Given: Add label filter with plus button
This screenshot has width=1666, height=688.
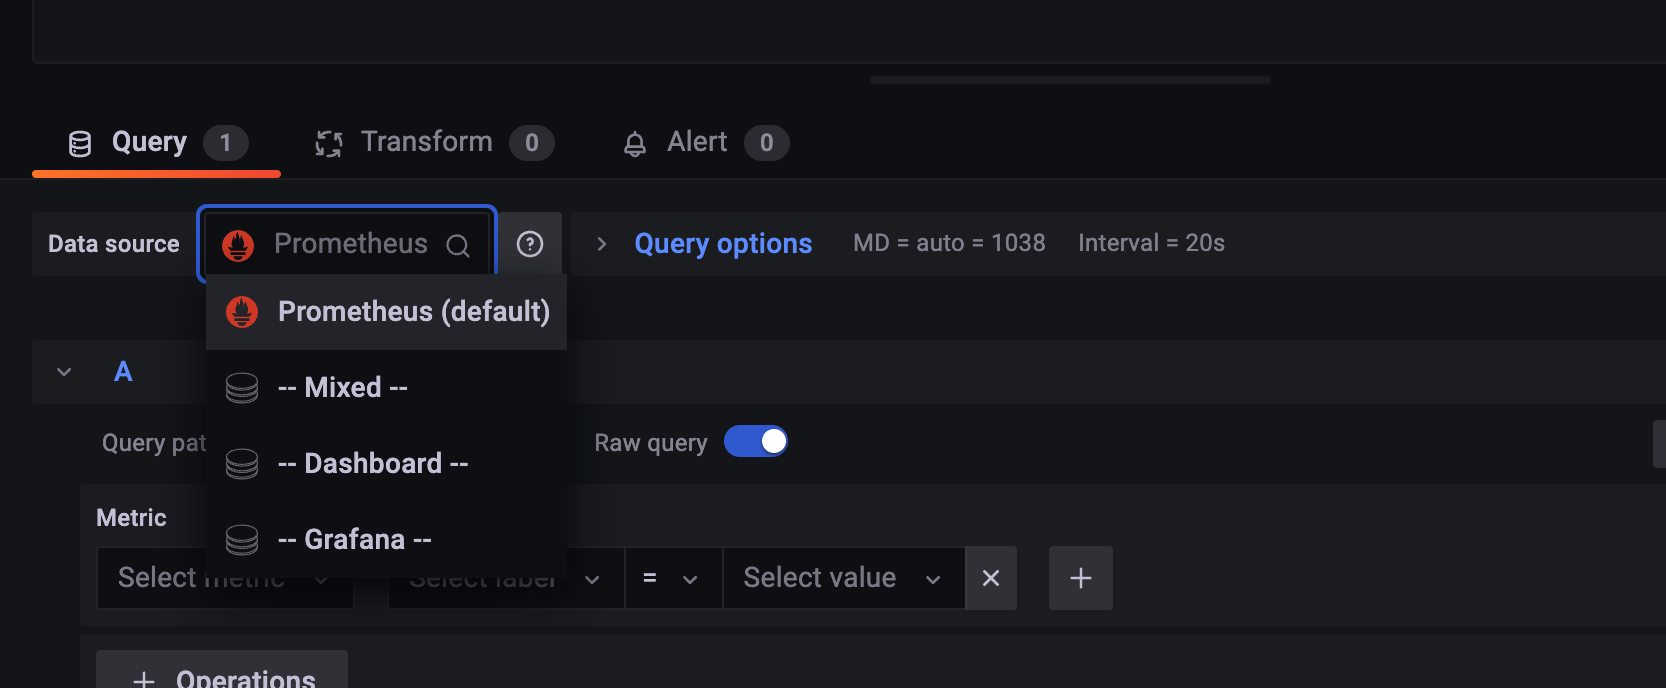Looking at the screenshot, I should click(1081, 578).
